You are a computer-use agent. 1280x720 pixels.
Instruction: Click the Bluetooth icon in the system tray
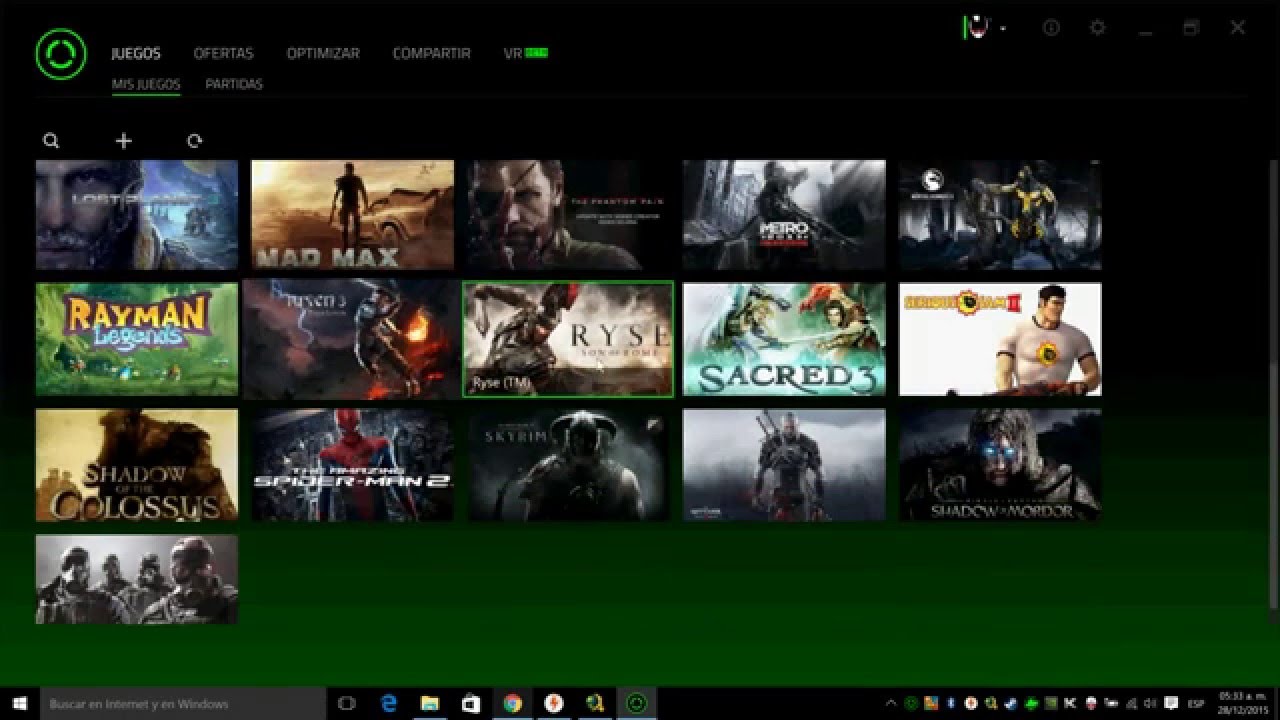point(951,703)
